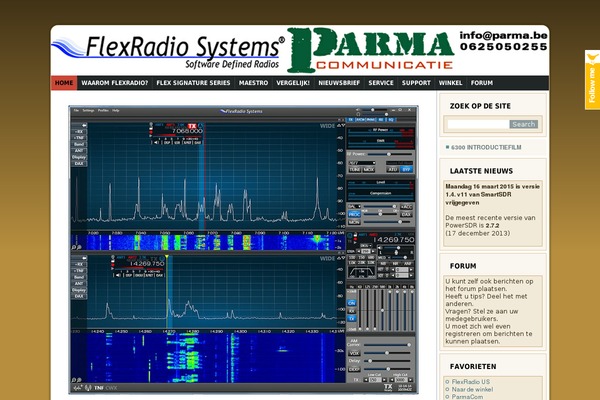
Task: Open the VERGELIJK! menu item
Action: 293,83
